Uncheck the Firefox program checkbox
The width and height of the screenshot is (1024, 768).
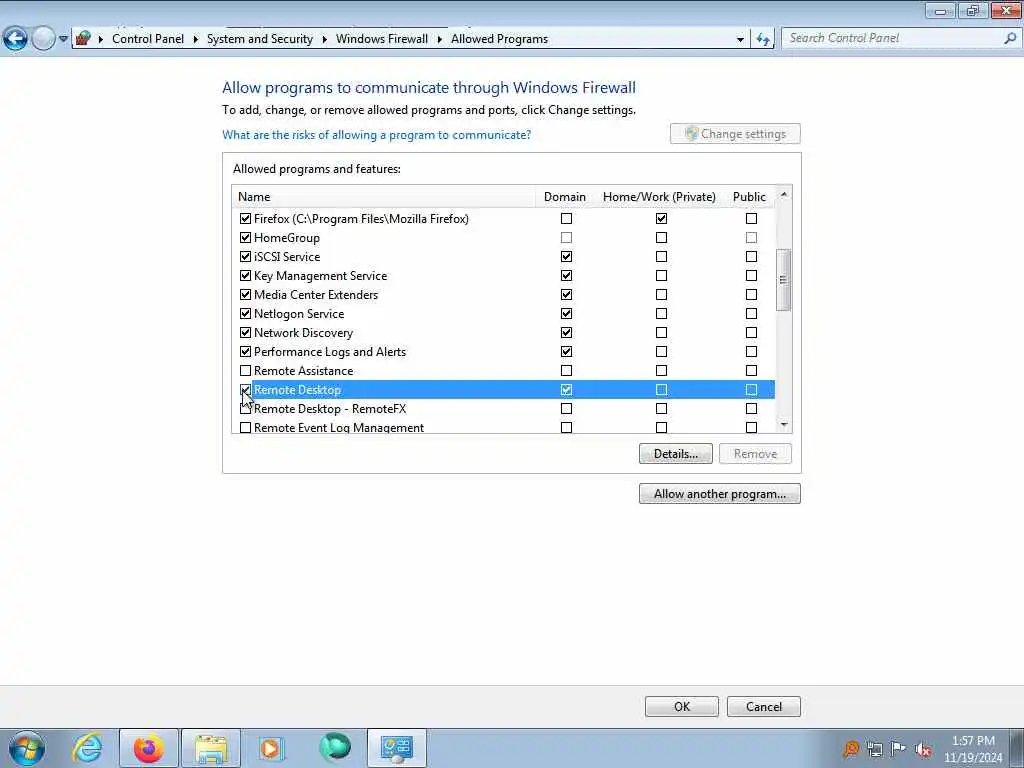(x=246, y=219)
